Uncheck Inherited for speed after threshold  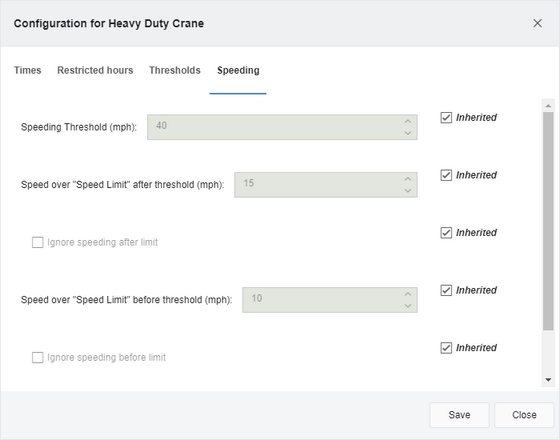pyautogui.click(x=446, y=175)
